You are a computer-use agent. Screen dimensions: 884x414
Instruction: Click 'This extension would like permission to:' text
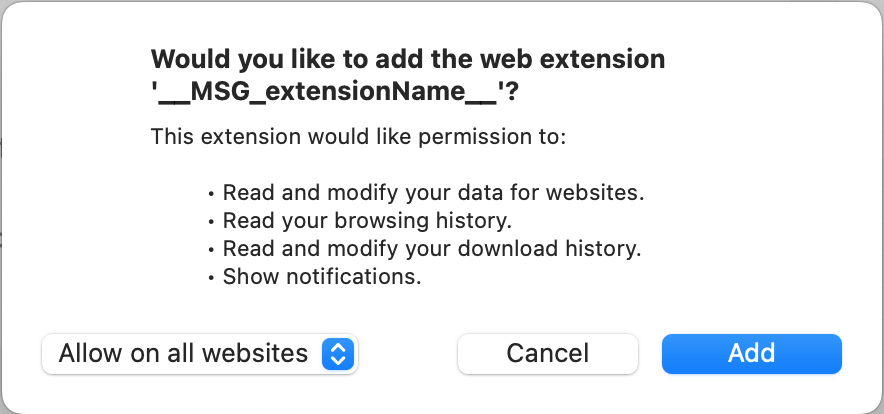point(358,135)
